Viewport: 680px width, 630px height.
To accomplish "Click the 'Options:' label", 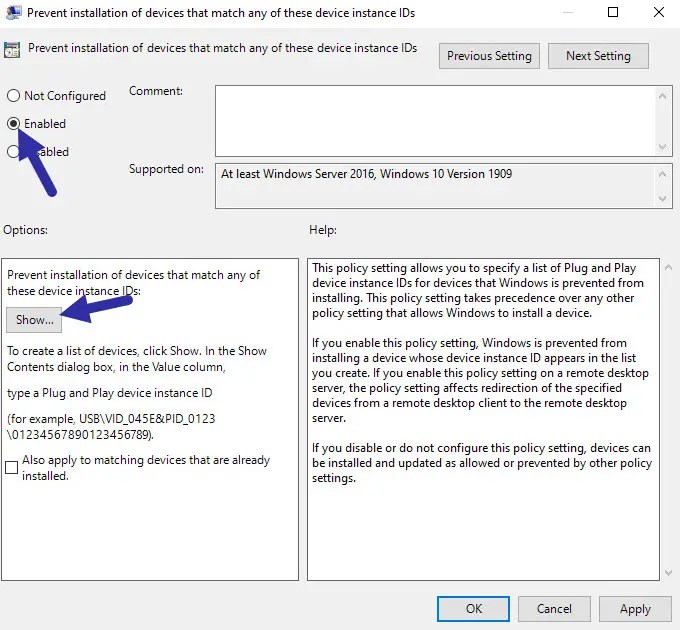I will click(x=26, y=230).
